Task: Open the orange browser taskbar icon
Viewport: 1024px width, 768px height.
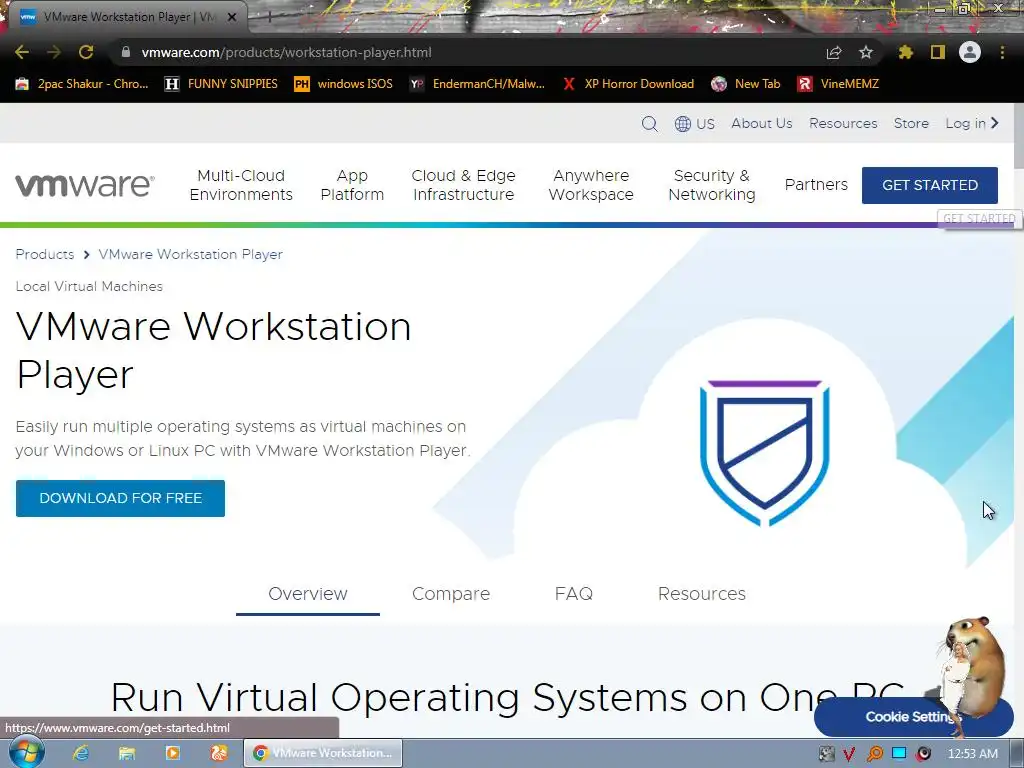Action: coord(219,753)
